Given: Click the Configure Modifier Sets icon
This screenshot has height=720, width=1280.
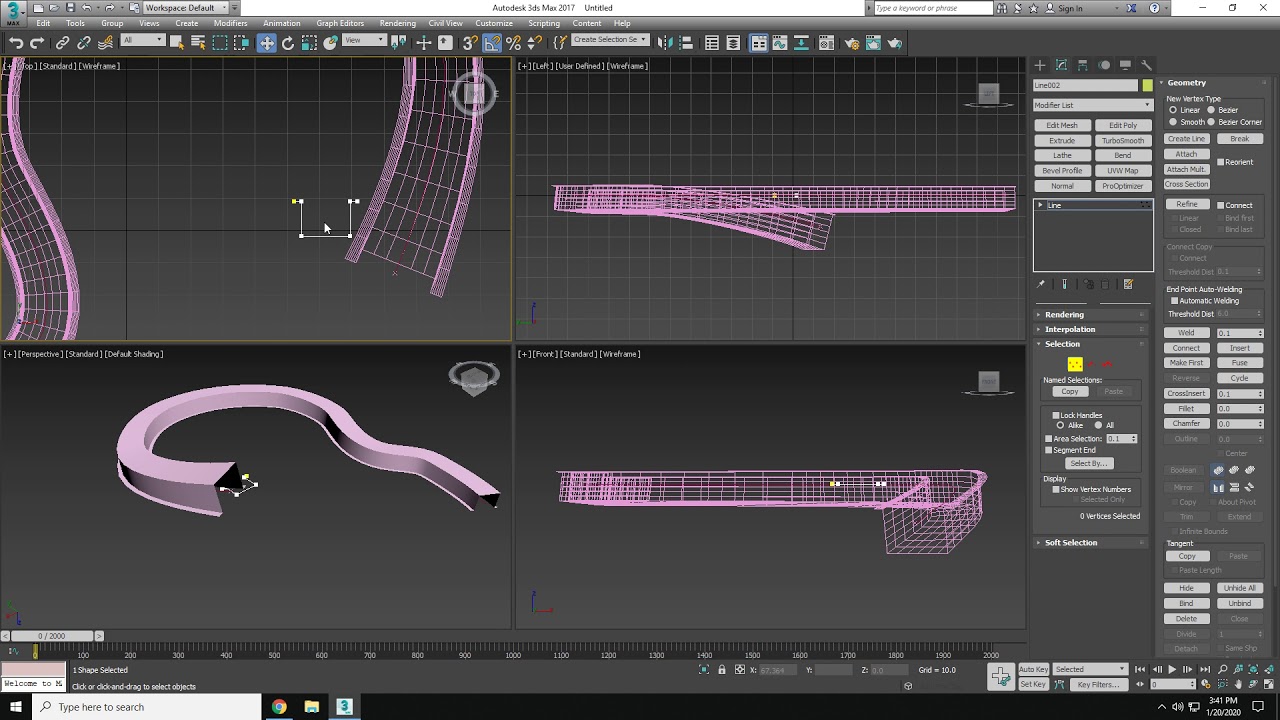Looking at the screenshot, I should (1128, 284).
